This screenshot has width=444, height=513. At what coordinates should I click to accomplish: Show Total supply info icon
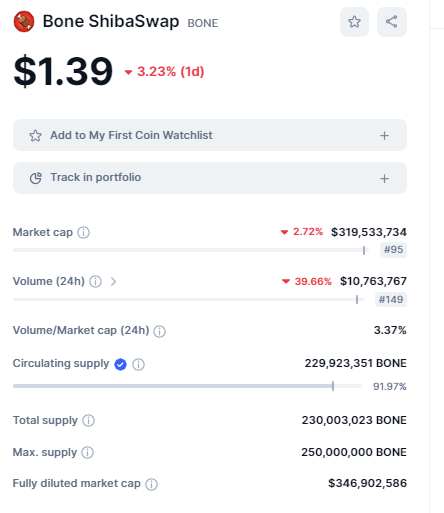point(89,421)
